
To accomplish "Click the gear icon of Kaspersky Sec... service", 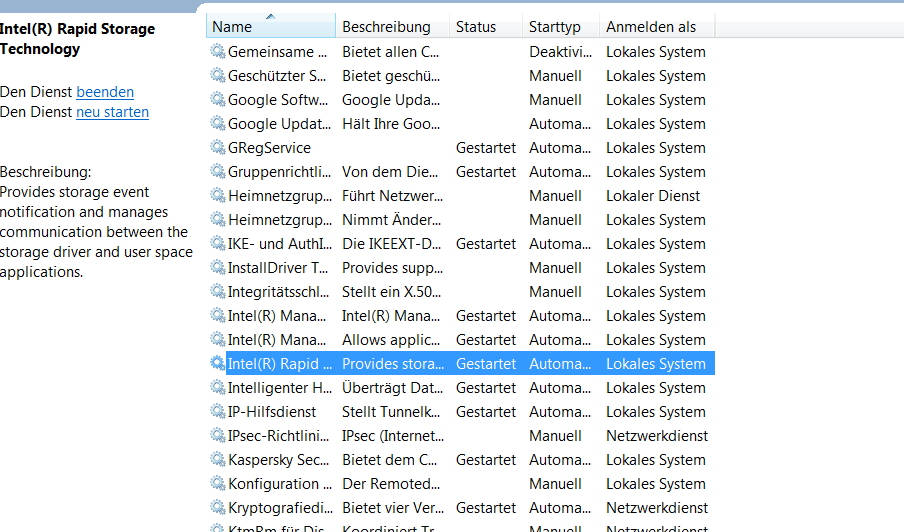I will point(218,460).
